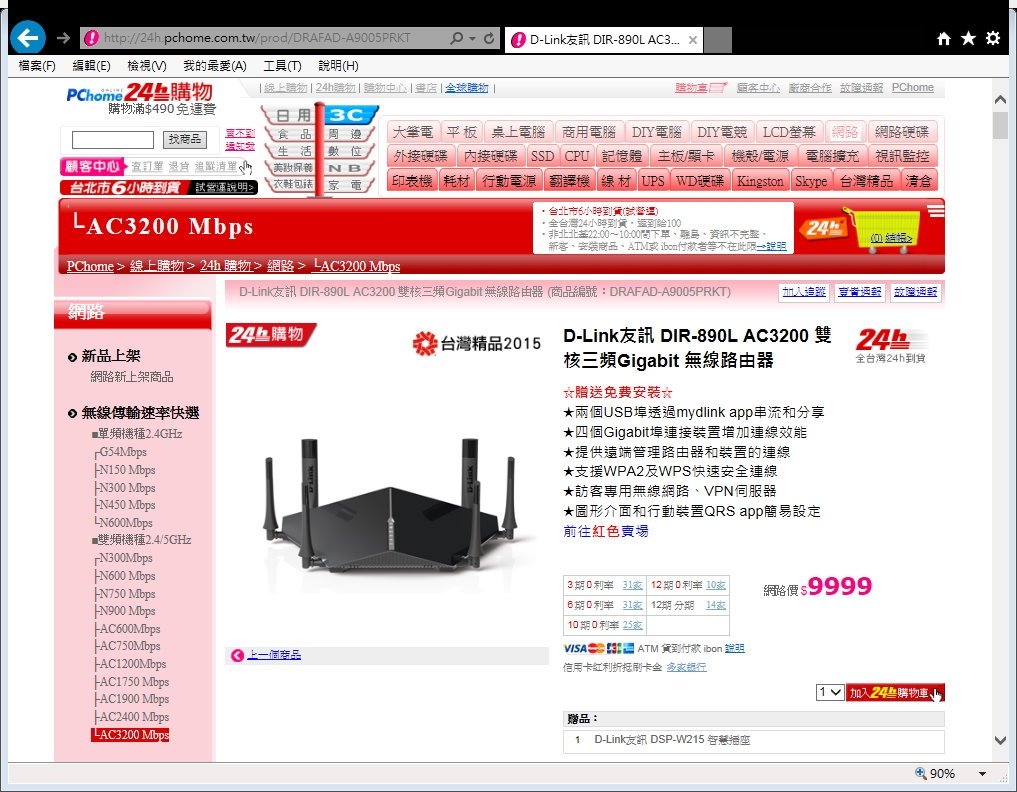Viewport: 1017px width, 792px height.
Task: Click the 顧客中心 pink button
Action: [92, 167]
